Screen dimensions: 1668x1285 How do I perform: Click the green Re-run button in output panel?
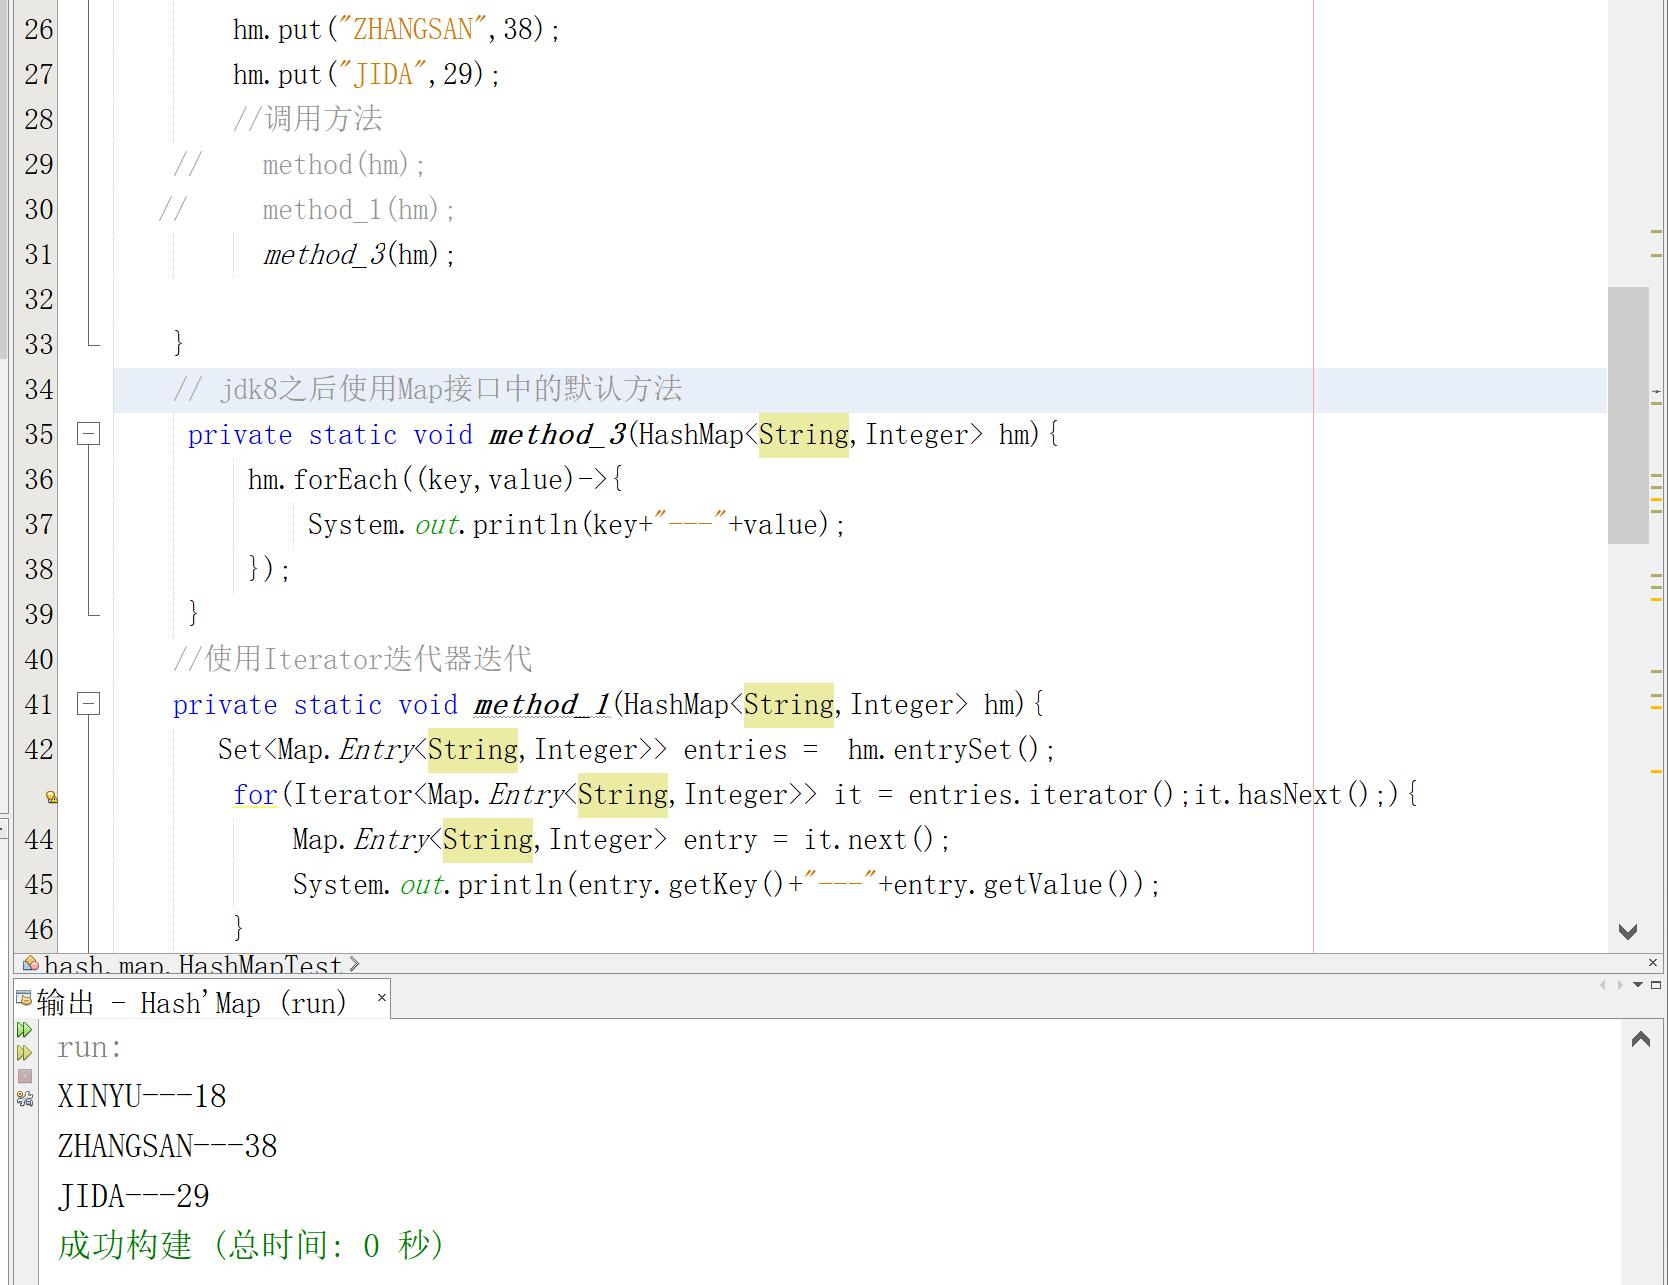point(25,1029)
